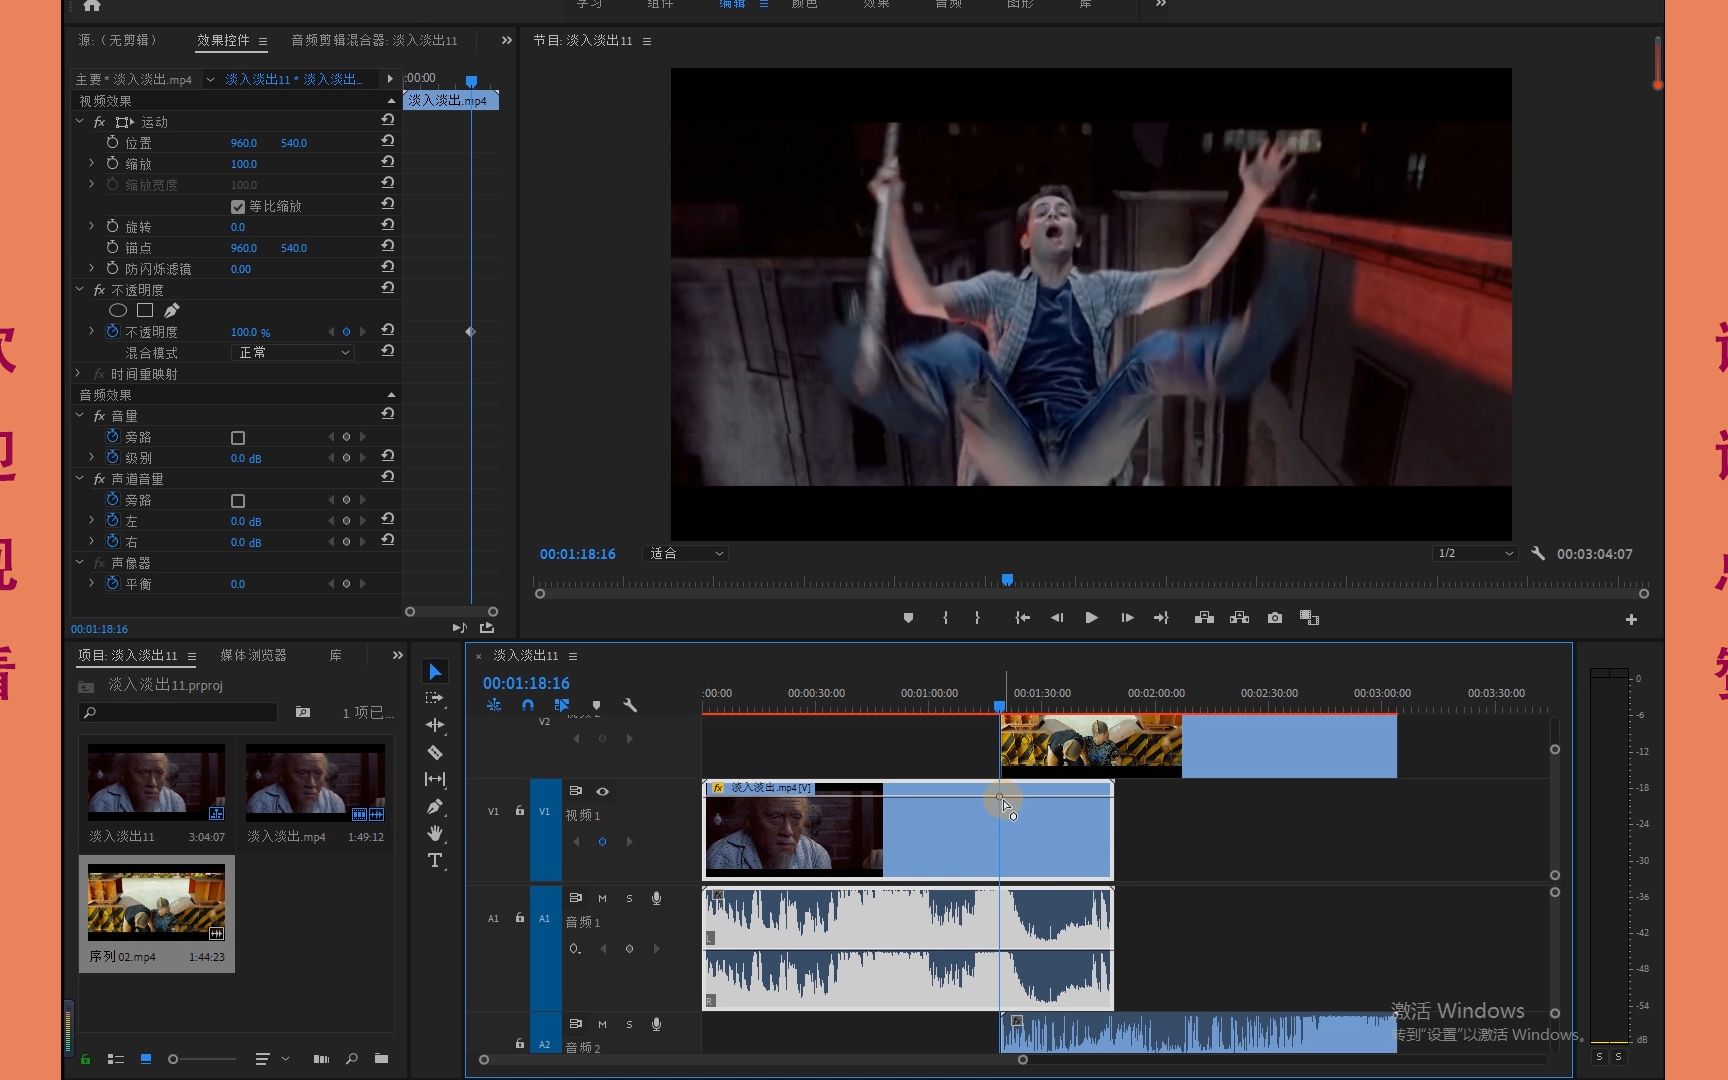1728x1080 pixels.
Task: Reset the 位置 parameter
Action: pyautogui.click(x=388, y=141)
